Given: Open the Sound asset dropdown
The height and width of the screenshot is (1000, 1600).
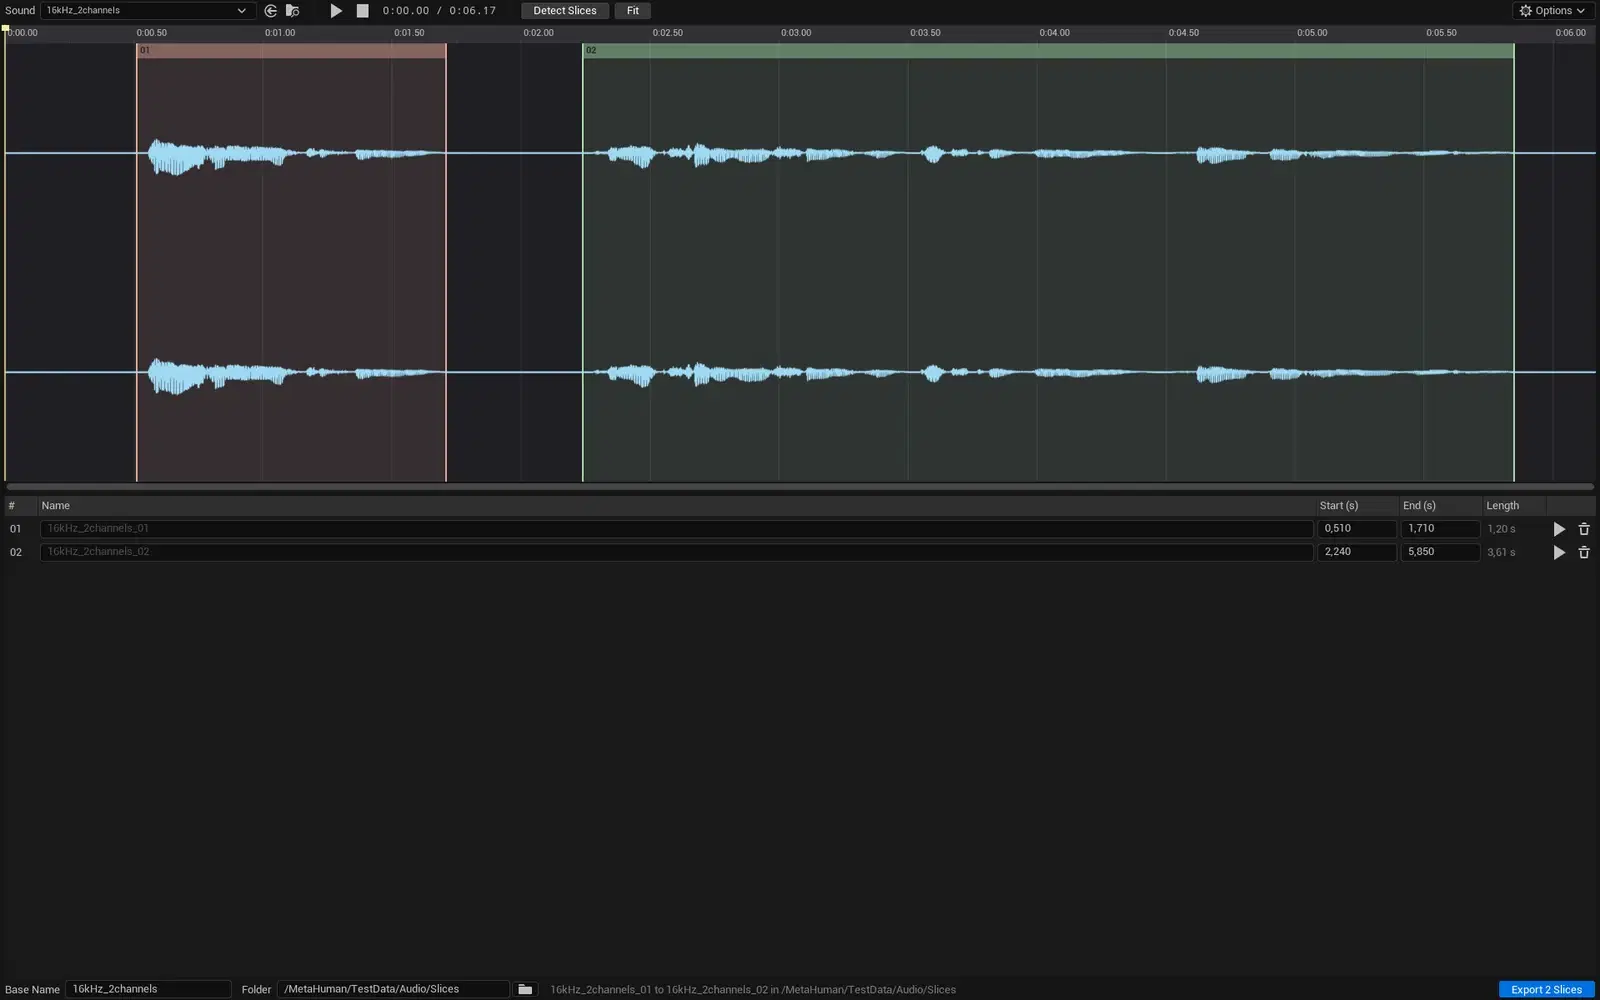Looking at the screenshot, I should 148,11.
